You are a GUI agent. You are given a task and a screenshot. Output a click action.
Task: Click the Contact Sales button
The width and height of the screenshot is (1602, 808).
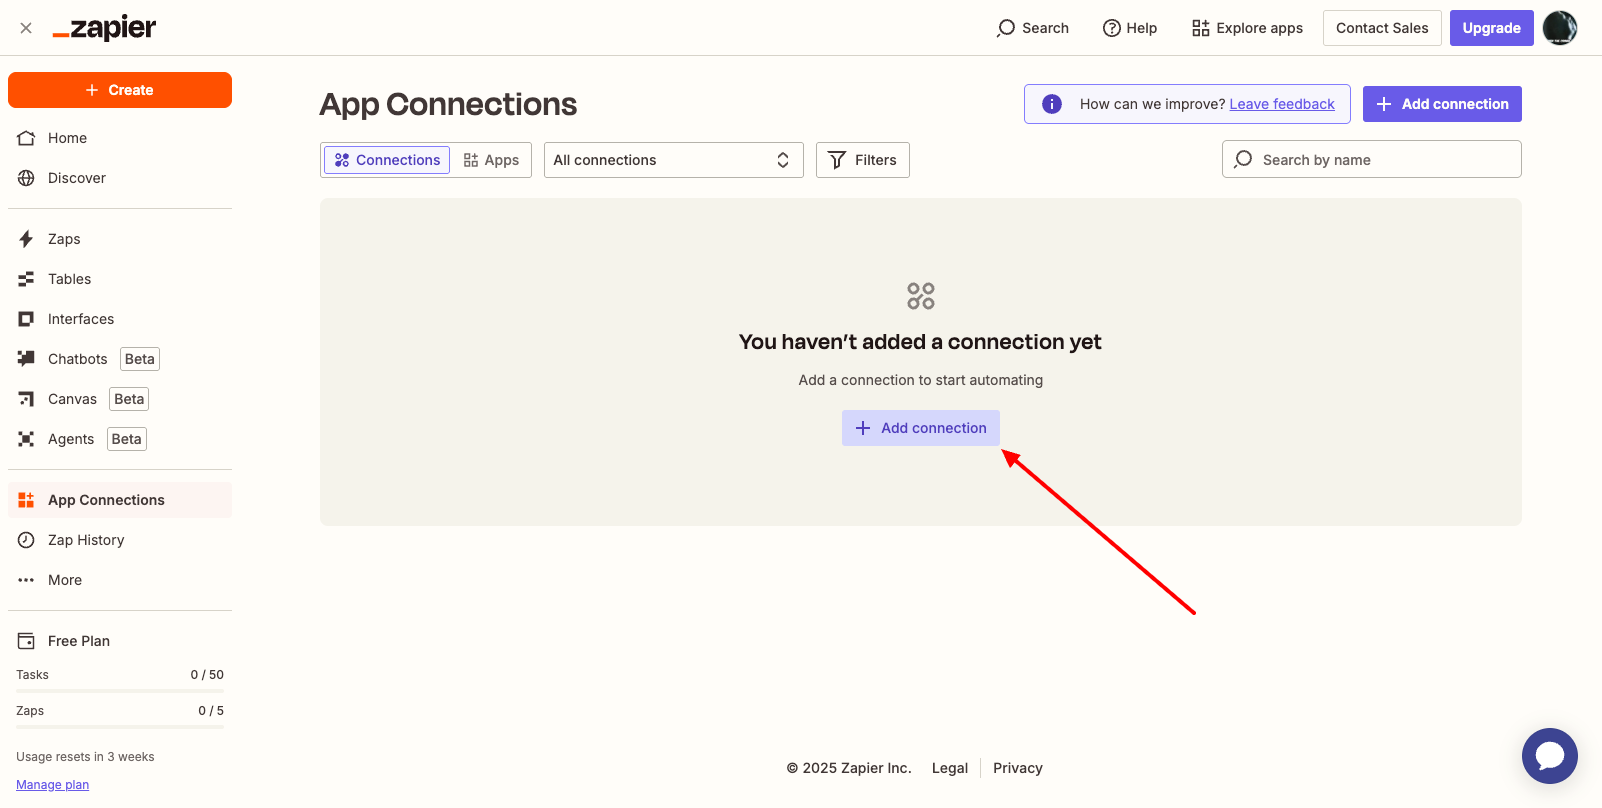[x=1382, y=28]
